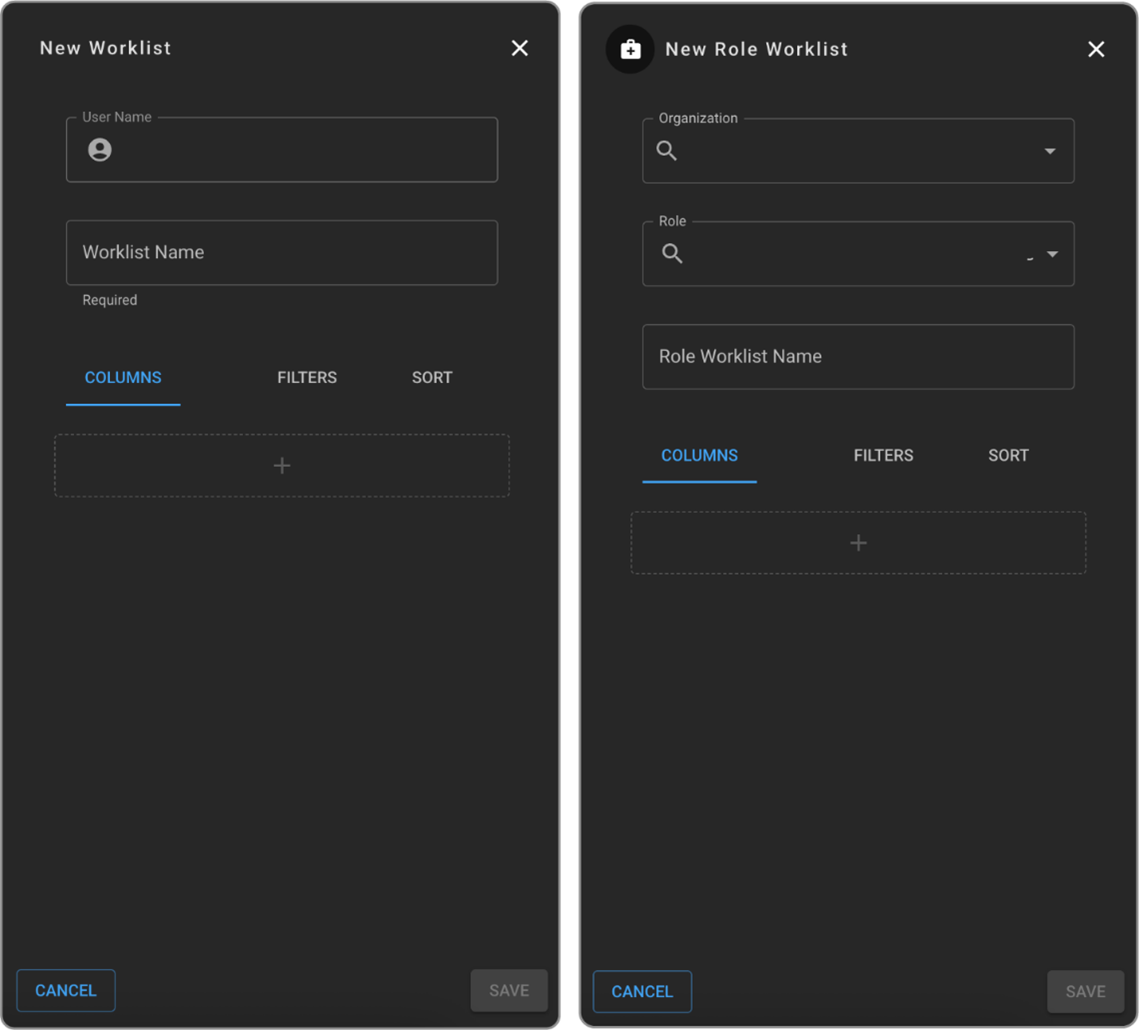Screen dimensions: 1139x1030
Task: Open the Role field's chevron selector
Action: (x=1050, y=254)
